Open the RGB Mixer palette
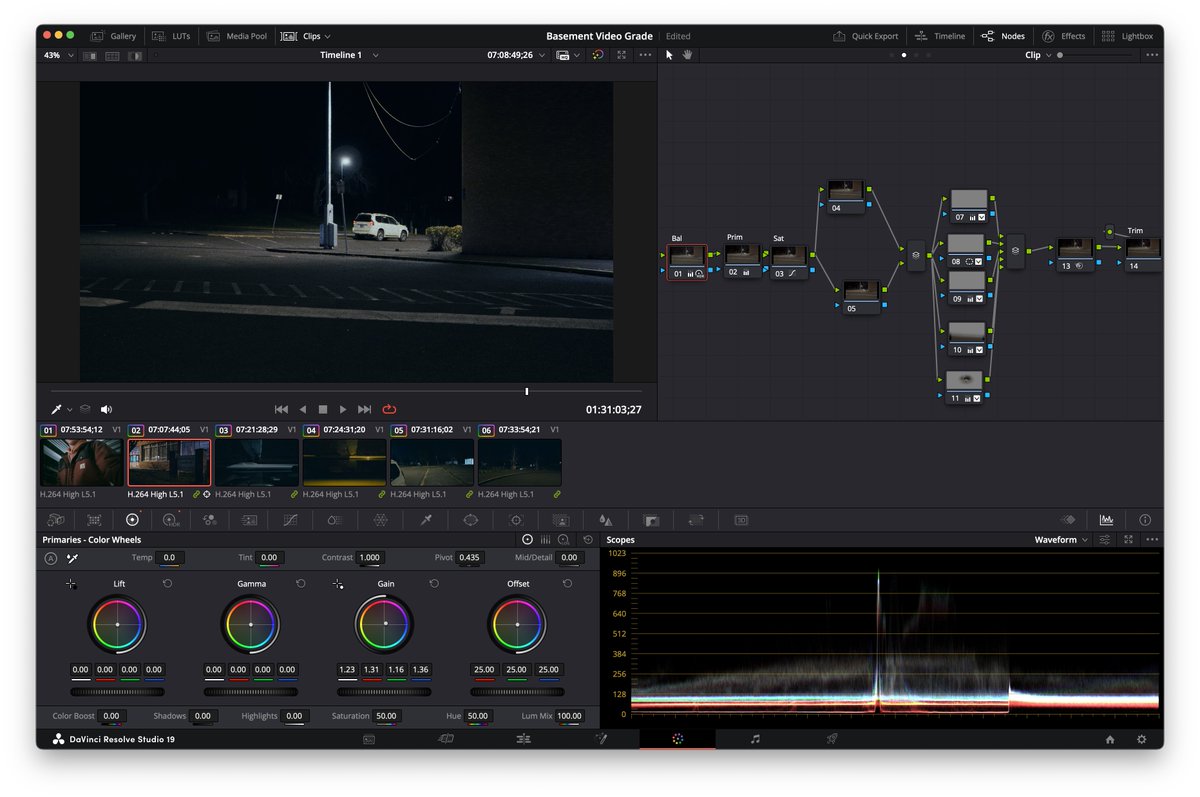Viewport: 1200px width, 797px height. [209, 520]
